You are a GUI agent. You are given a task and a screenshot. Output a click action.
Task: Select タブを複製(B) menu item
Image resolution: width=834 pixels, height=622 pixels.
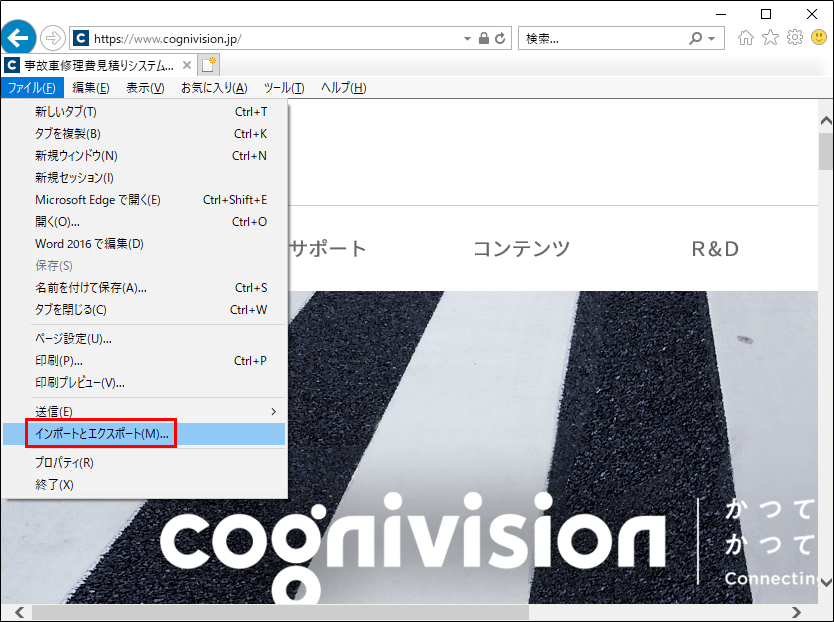pos(144,134)
